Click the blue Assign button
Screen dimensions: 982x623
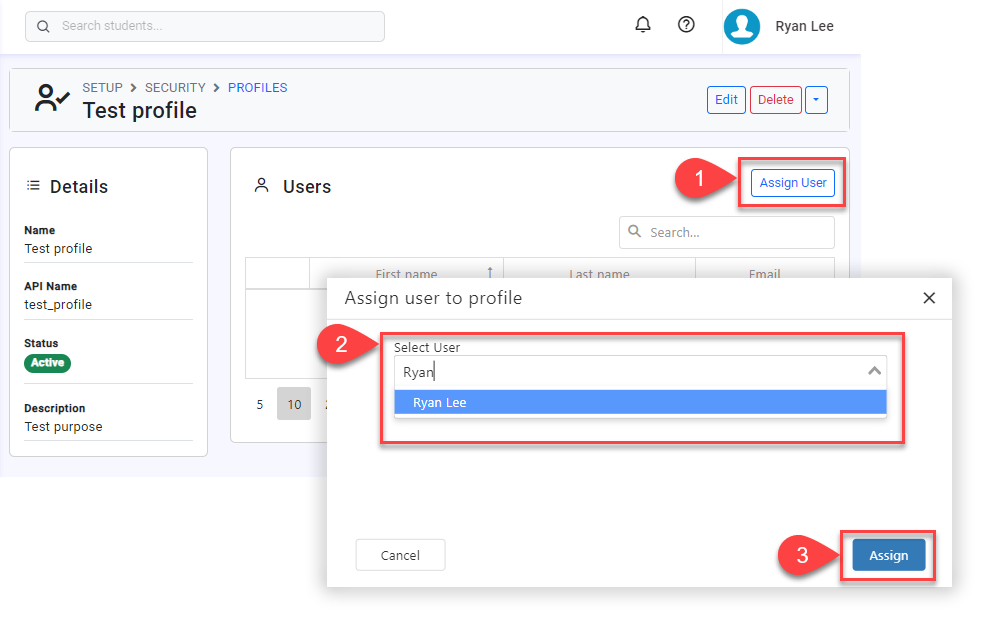(x=888, y=556)
